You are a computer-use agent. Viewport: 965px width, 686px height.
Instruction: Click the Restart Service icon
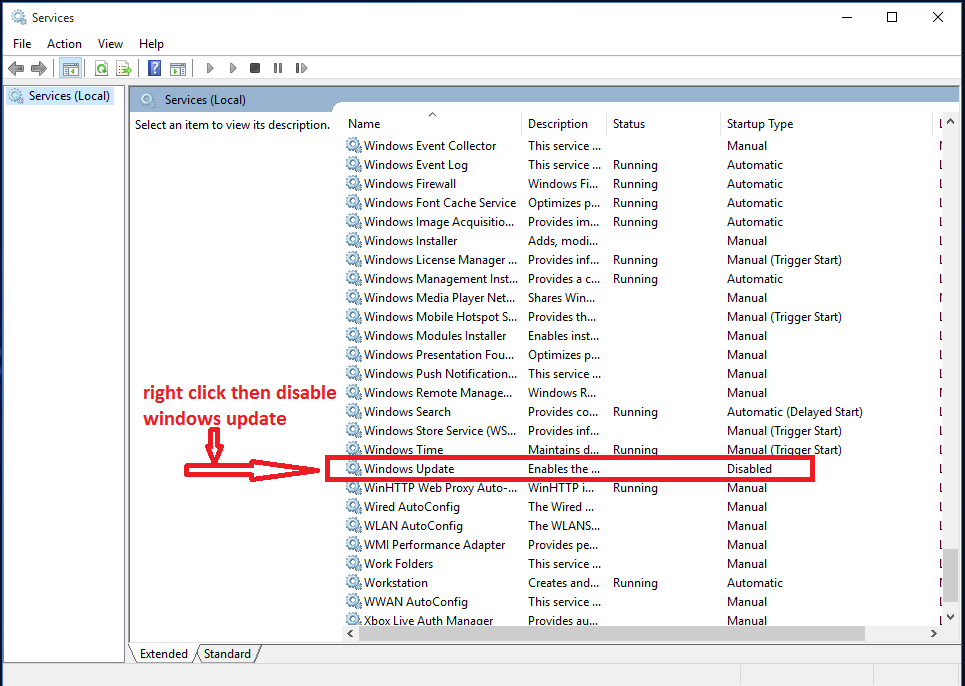point(301,68)
